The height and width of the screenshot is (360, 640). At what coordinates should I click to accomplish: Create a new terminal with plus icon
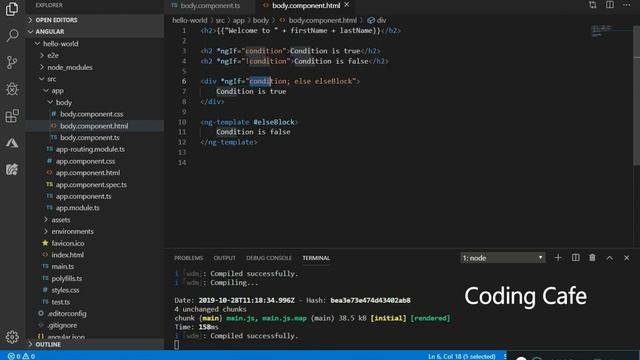(x=558, y=258)
